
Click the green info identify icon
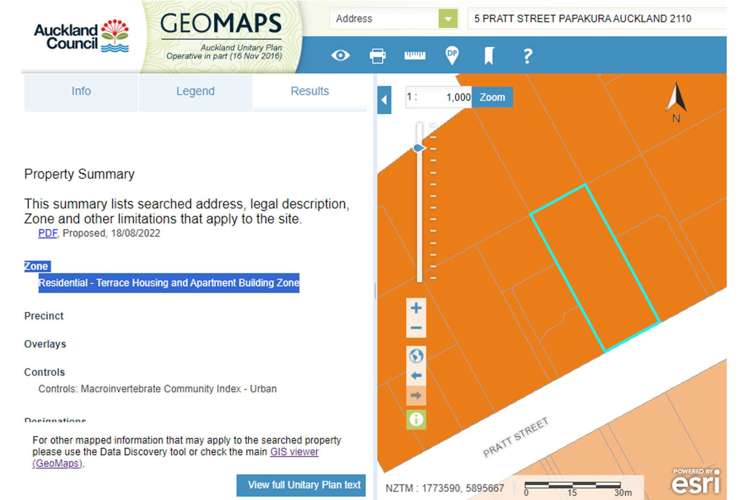[x=417, y=419]
